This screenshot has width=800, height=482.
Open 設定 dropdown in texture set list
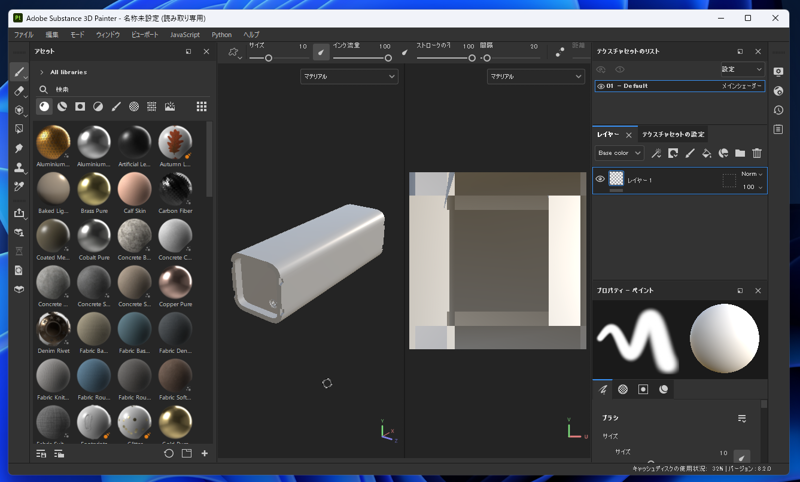[742, 69]
